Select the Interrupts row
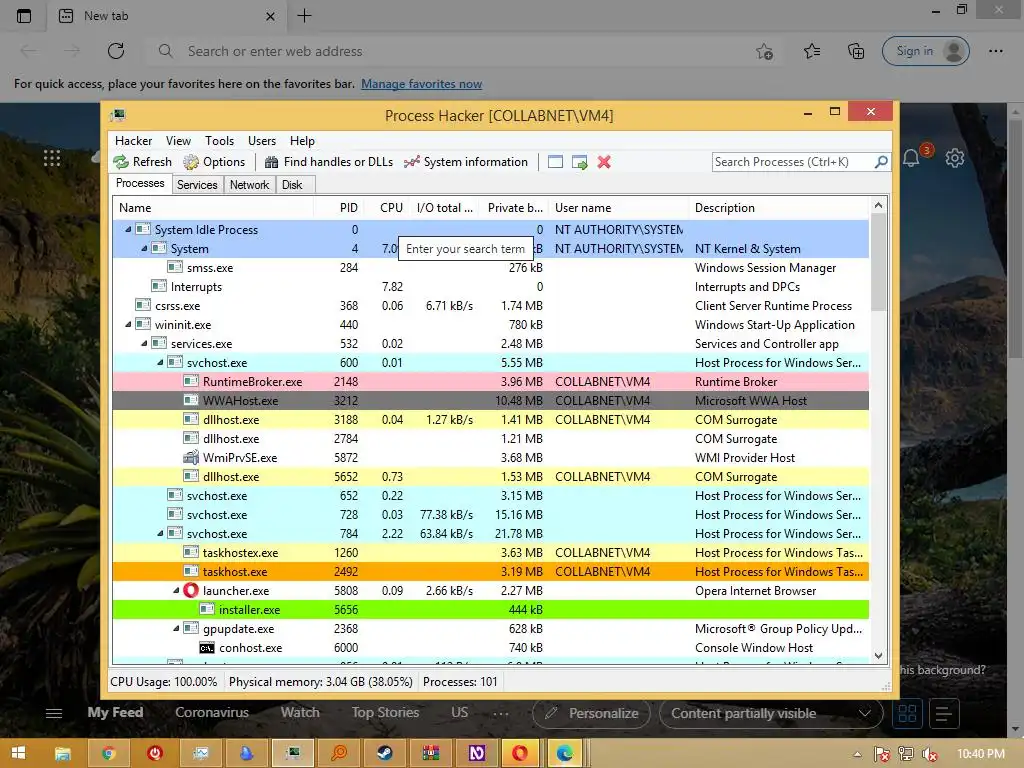 pyautogui.click(x=490, y=287)
